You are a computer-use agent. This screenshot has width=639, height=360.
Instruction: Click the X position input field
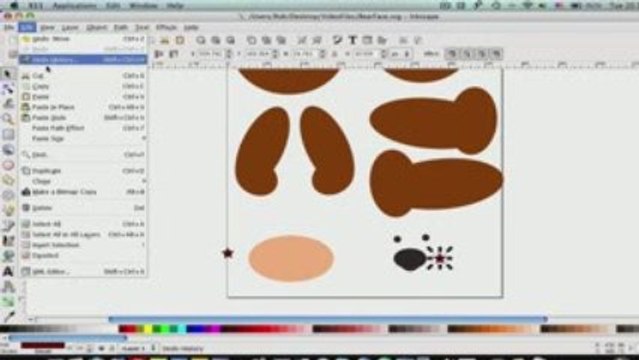pos(212,54)
